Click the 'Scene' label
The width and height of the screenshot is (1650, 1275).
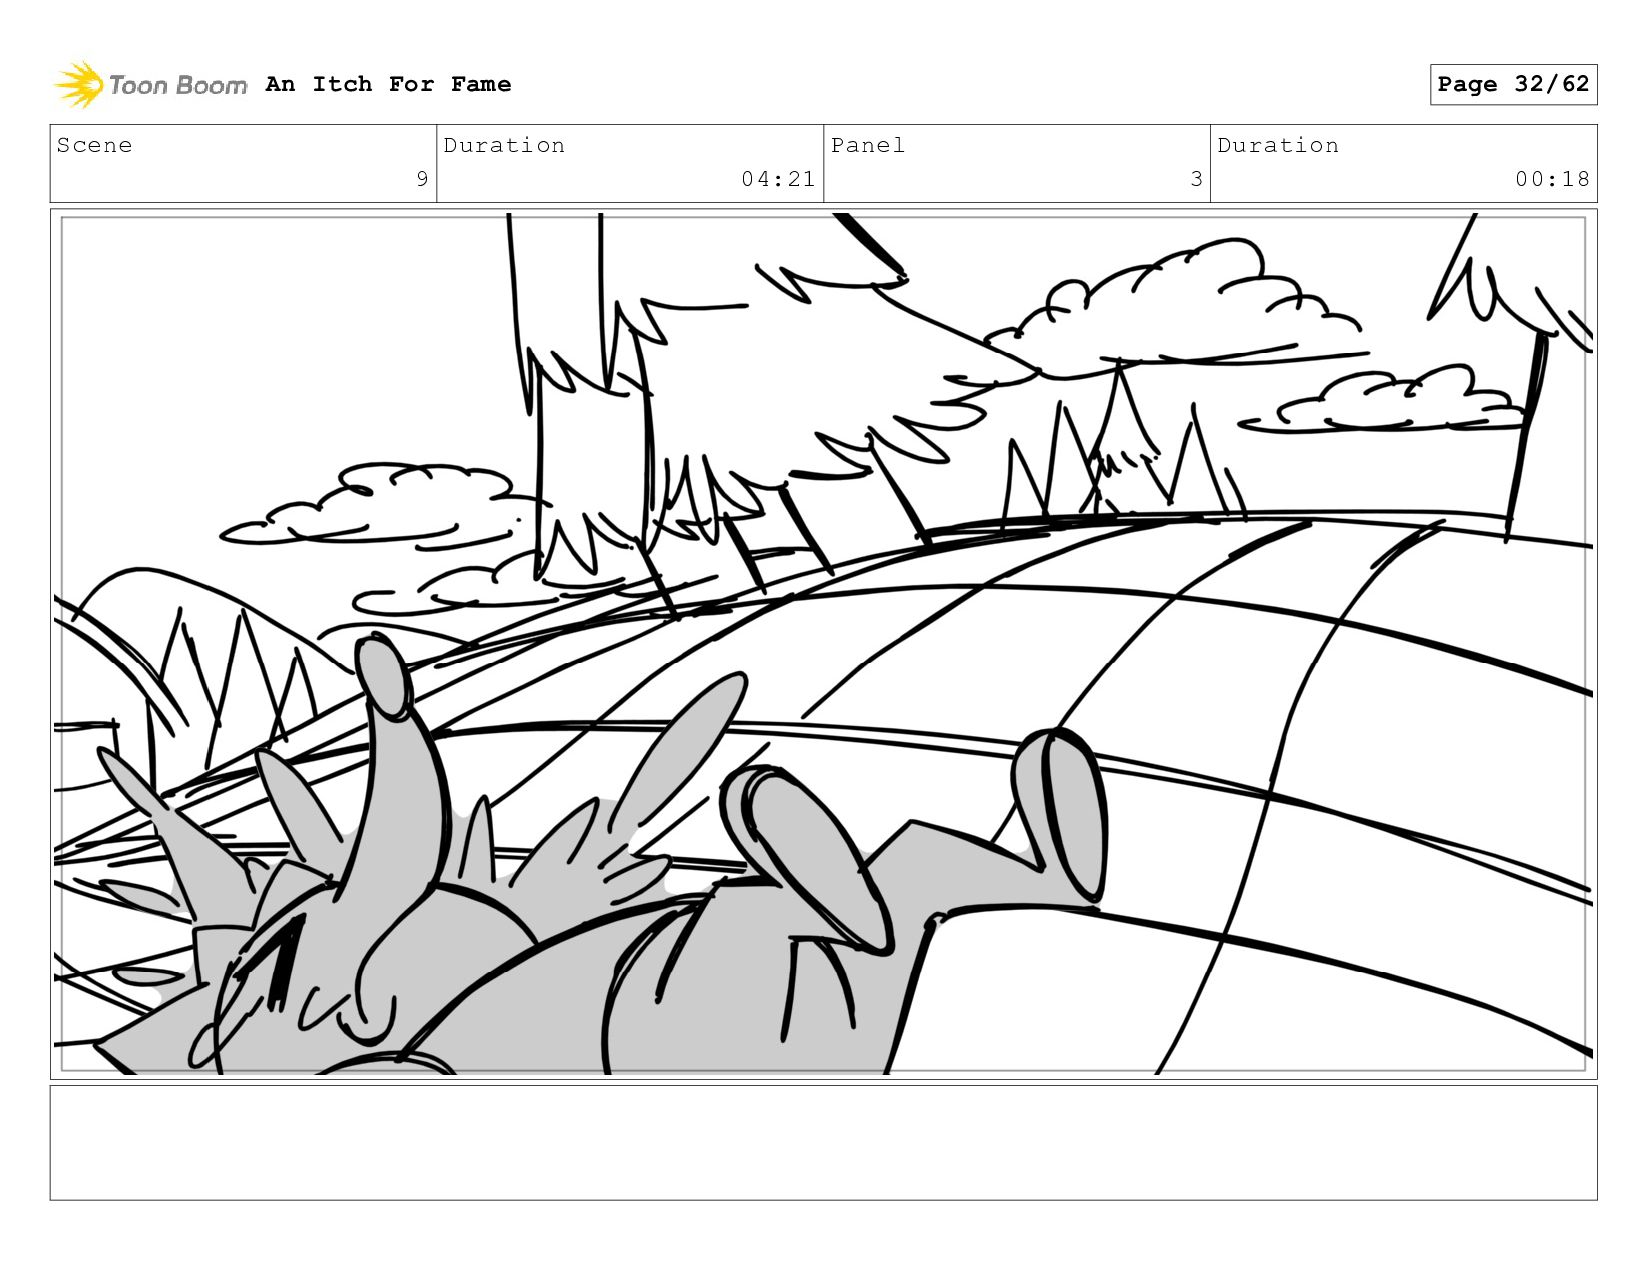[x=94, y=145]
